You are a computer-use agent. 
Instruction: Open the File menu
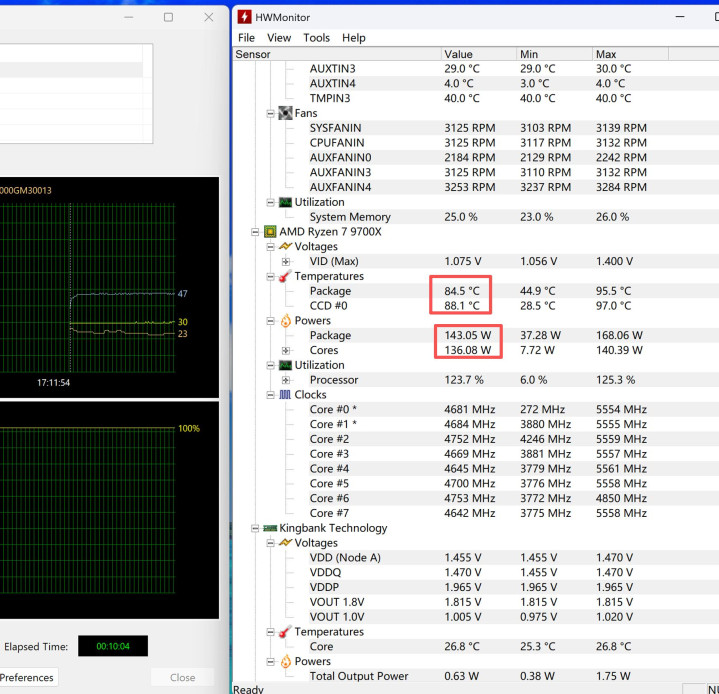pos(246,38)
